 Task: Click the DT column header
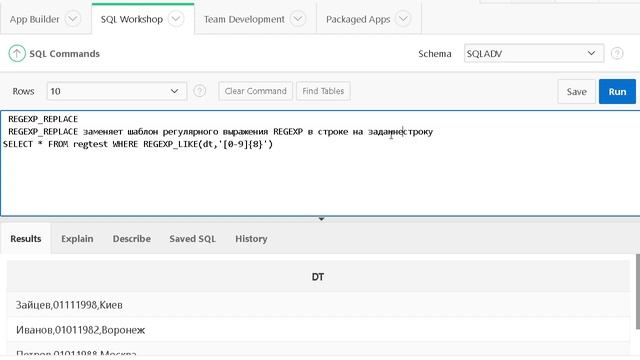point(318,277)
